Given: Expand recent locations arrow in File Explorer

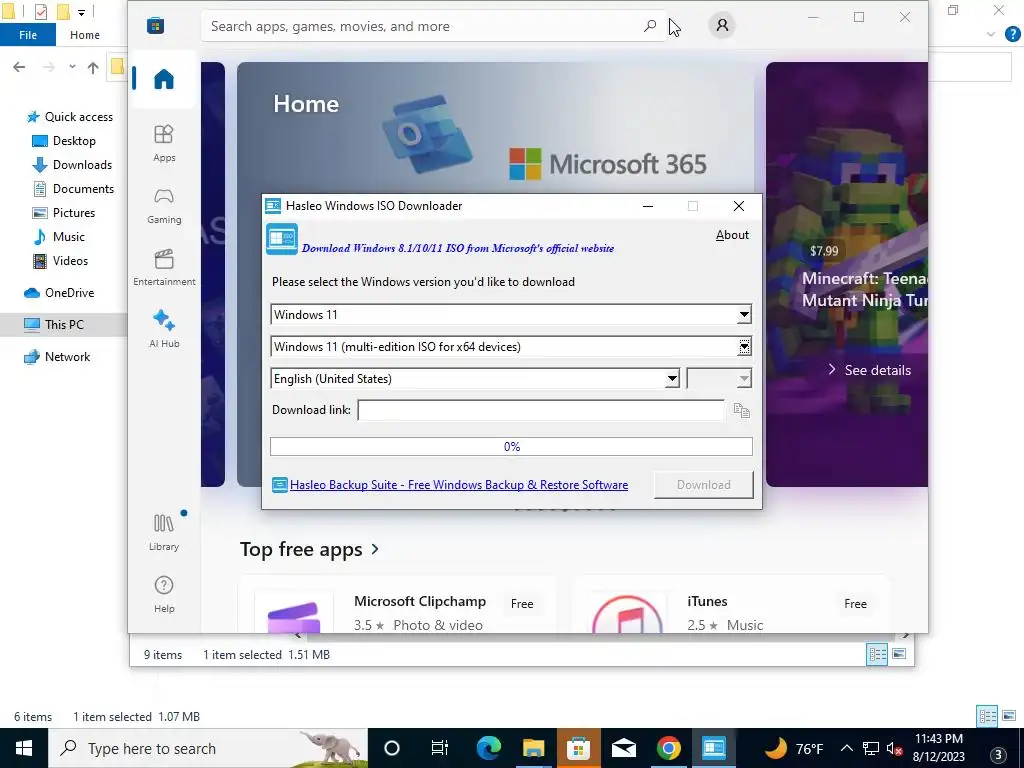Looking at the screenshot, I should coord(72,67).
